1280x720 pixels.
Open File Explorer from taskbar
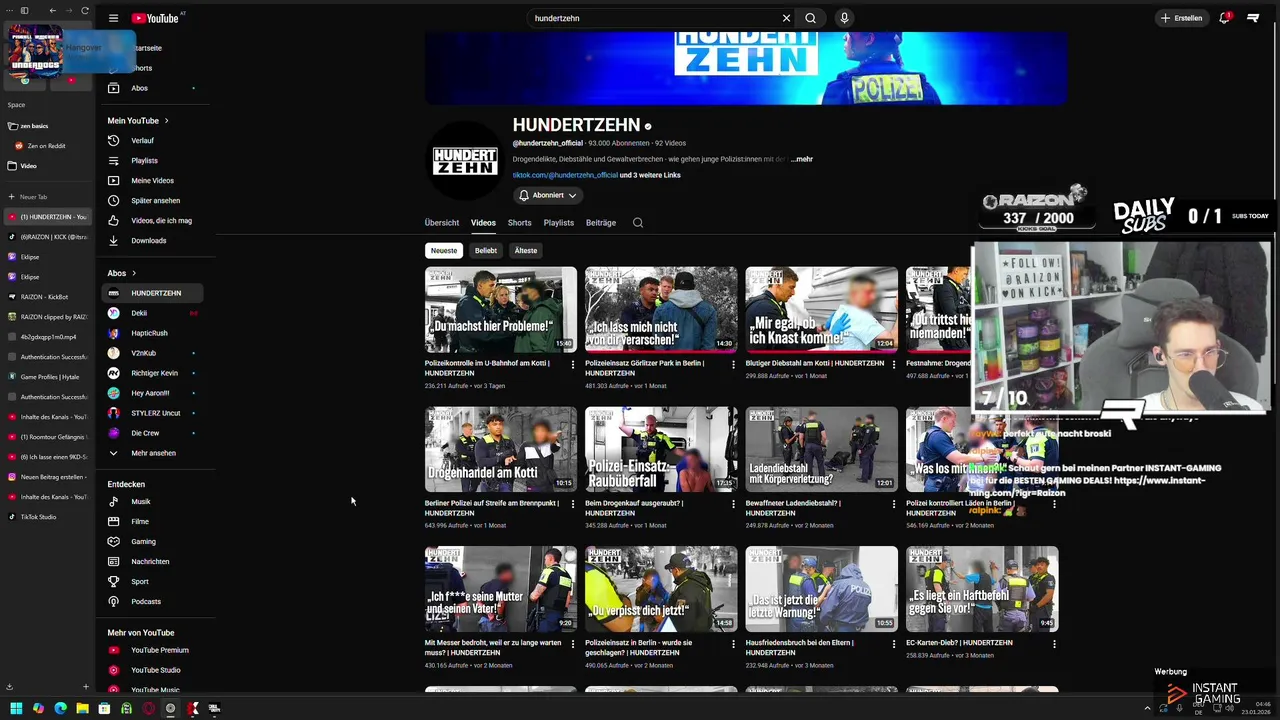pos(82,708)
